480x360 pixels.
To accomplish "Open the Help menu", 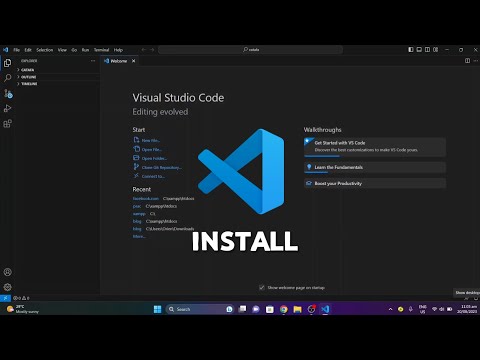I will coord(118,50).
